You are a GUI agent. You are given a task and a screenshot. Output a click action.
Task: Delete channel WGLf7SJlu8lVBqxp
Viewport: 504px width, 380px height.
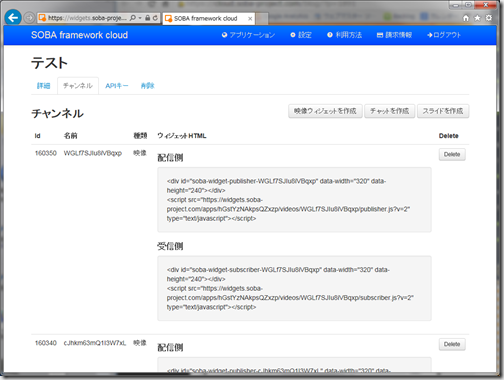452,155
